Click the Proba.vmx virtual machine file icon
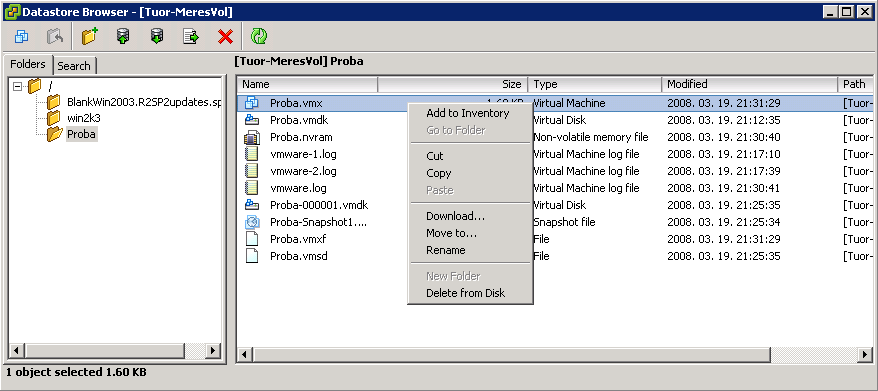This screenshot has height=391, width=878. [252, 103]
